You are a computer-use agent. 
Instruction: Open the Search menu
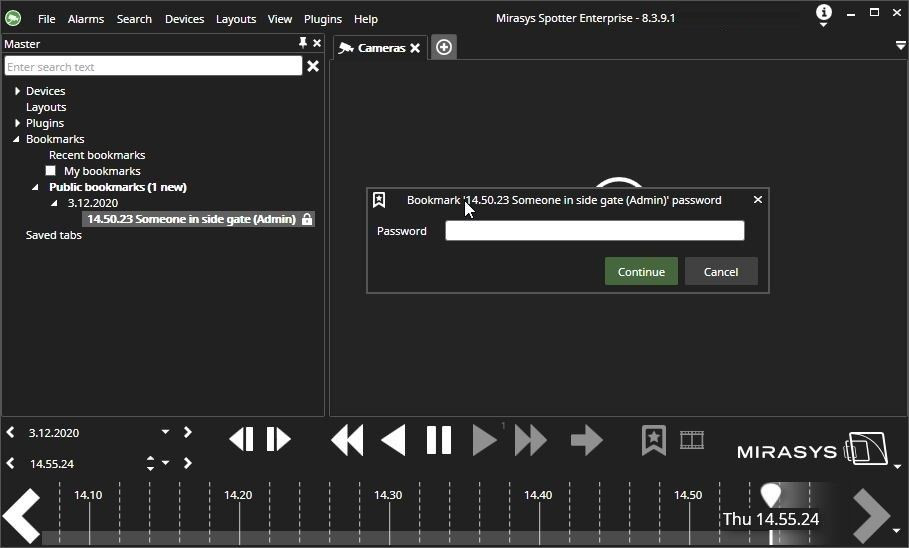pyautogui.click(x=134, y=19)
